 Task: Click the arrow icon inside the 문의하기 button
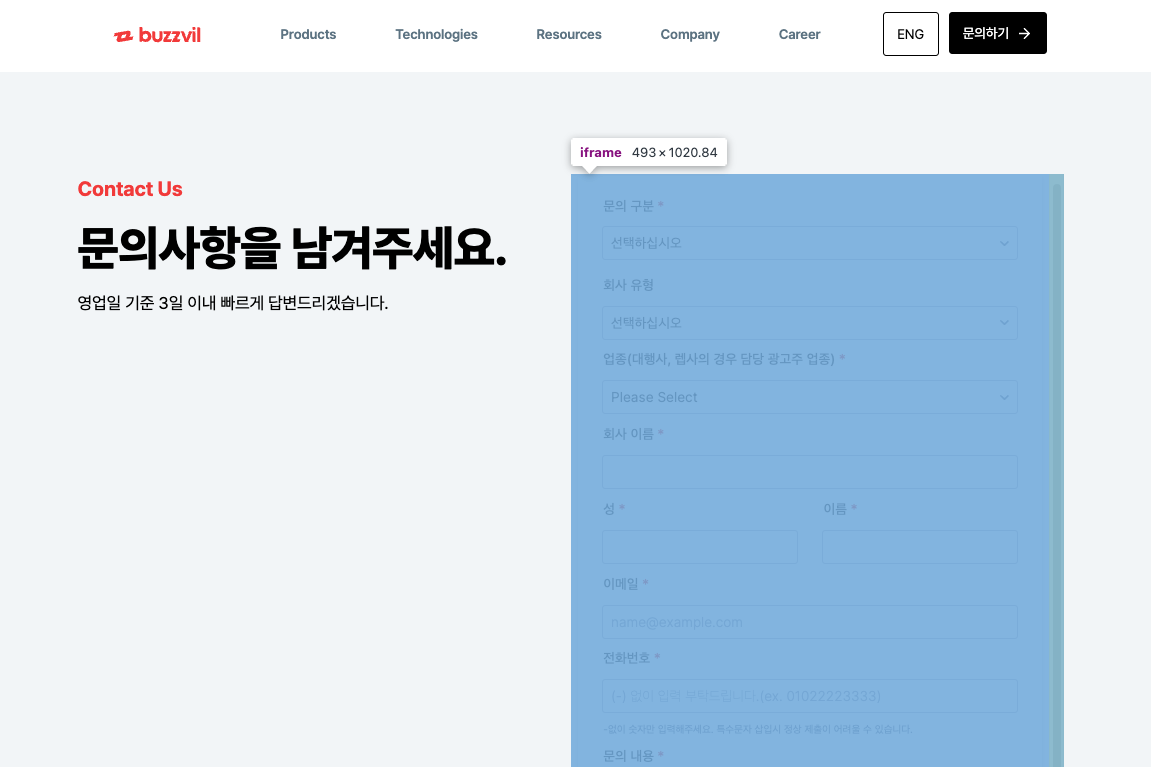[1025, 33]
